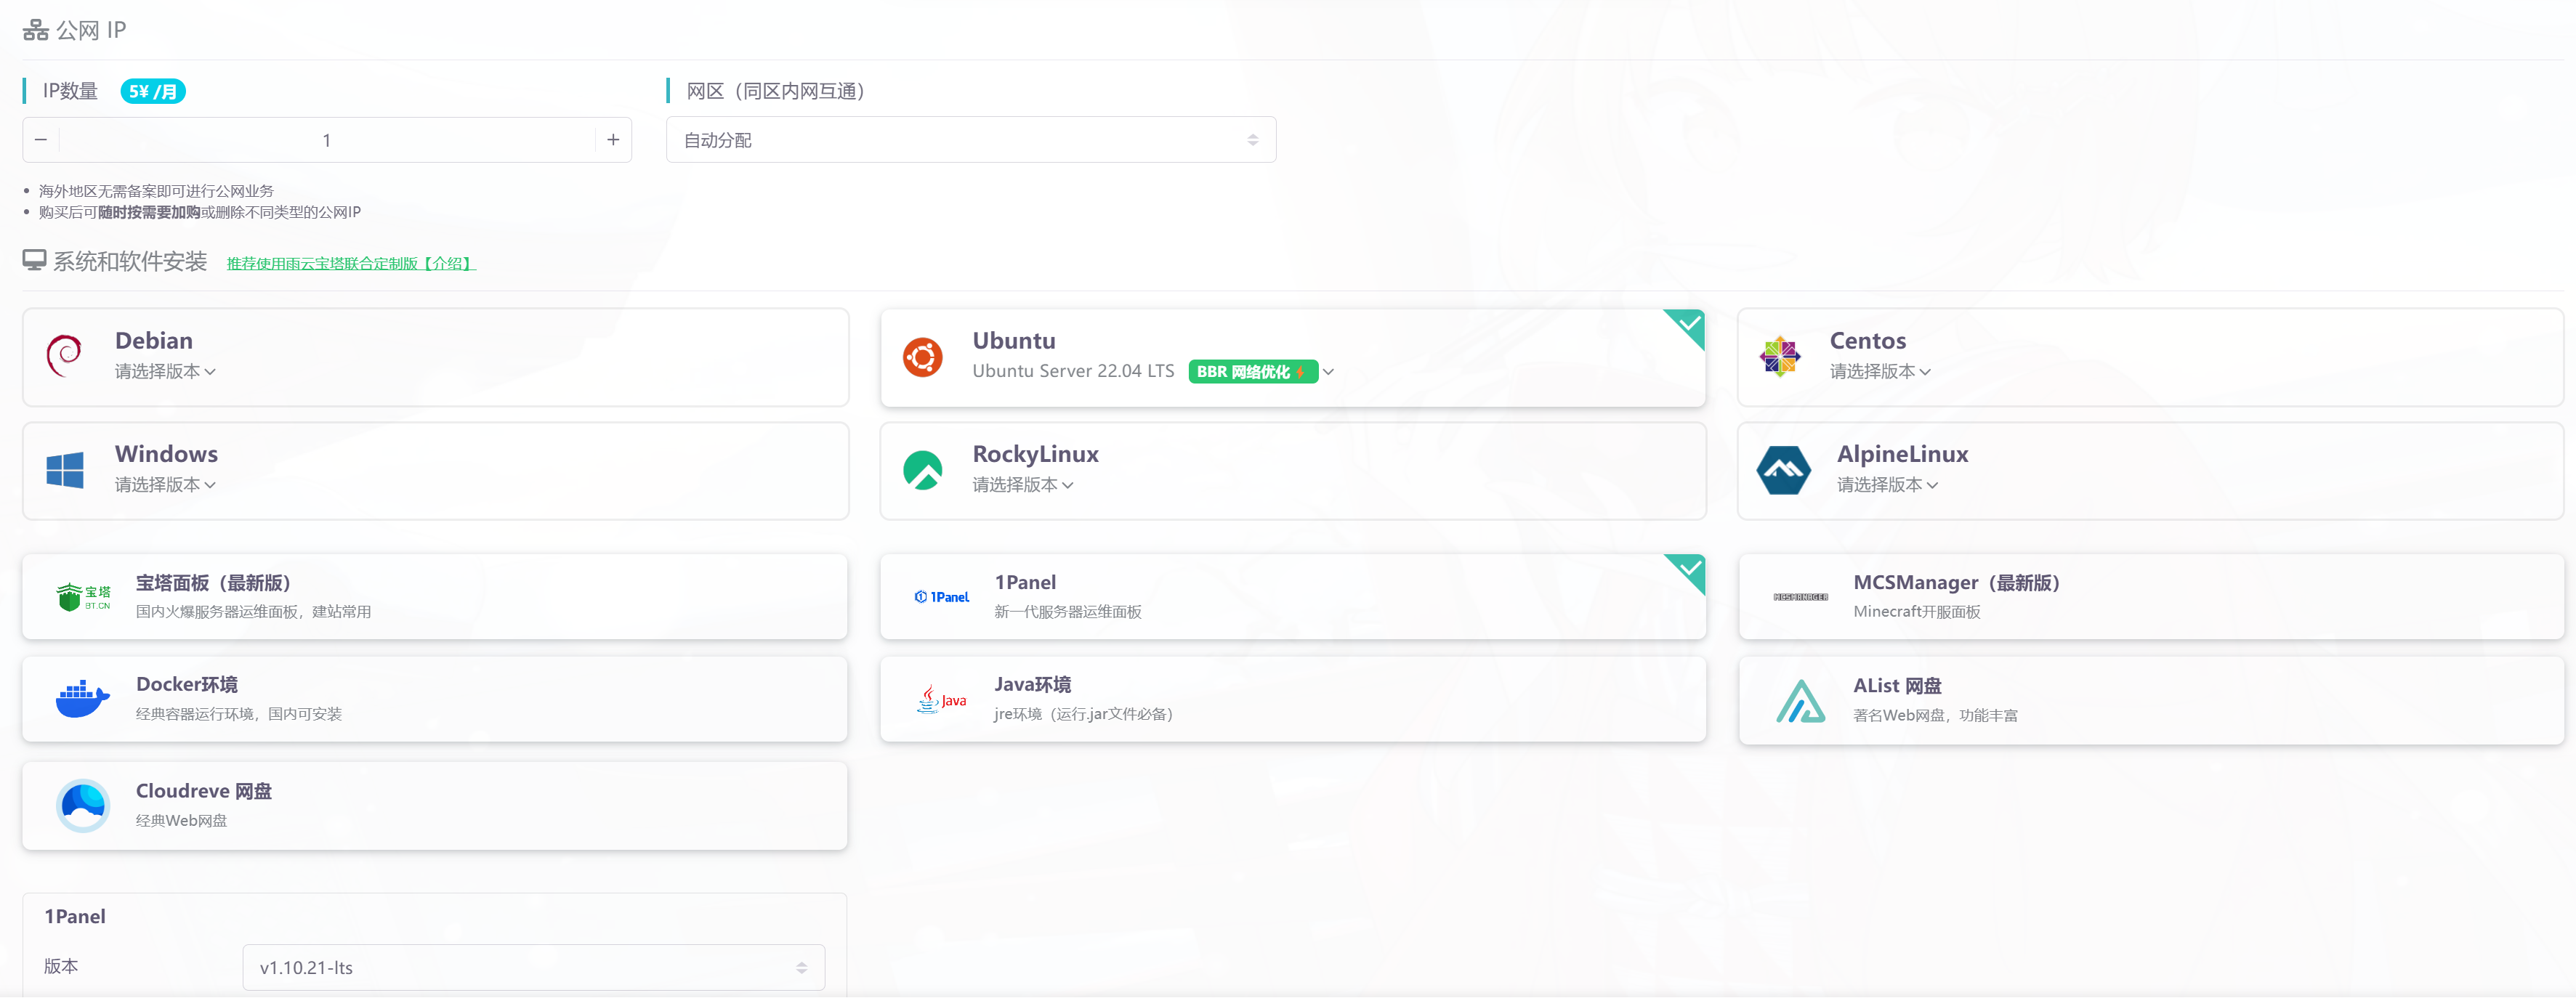Click the Debian swirl logo
This screenshot has height=998, width=2576.
click(x=64, y=356)
